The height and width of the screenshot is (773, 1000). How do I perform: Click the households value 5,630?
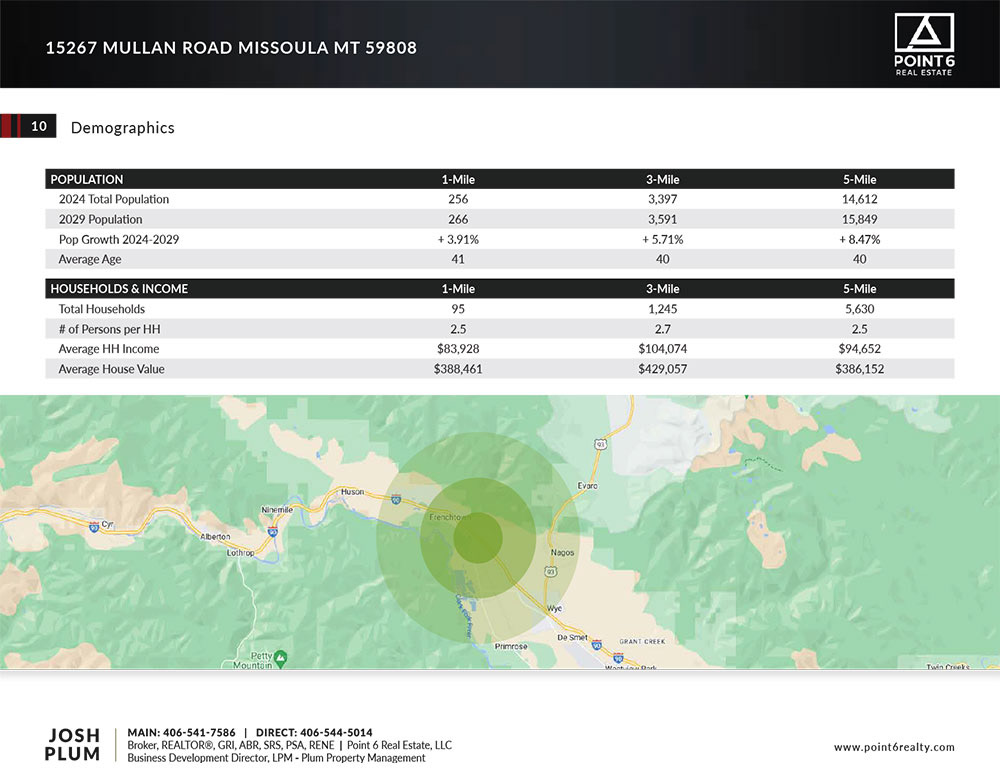(x=860, y=309)
